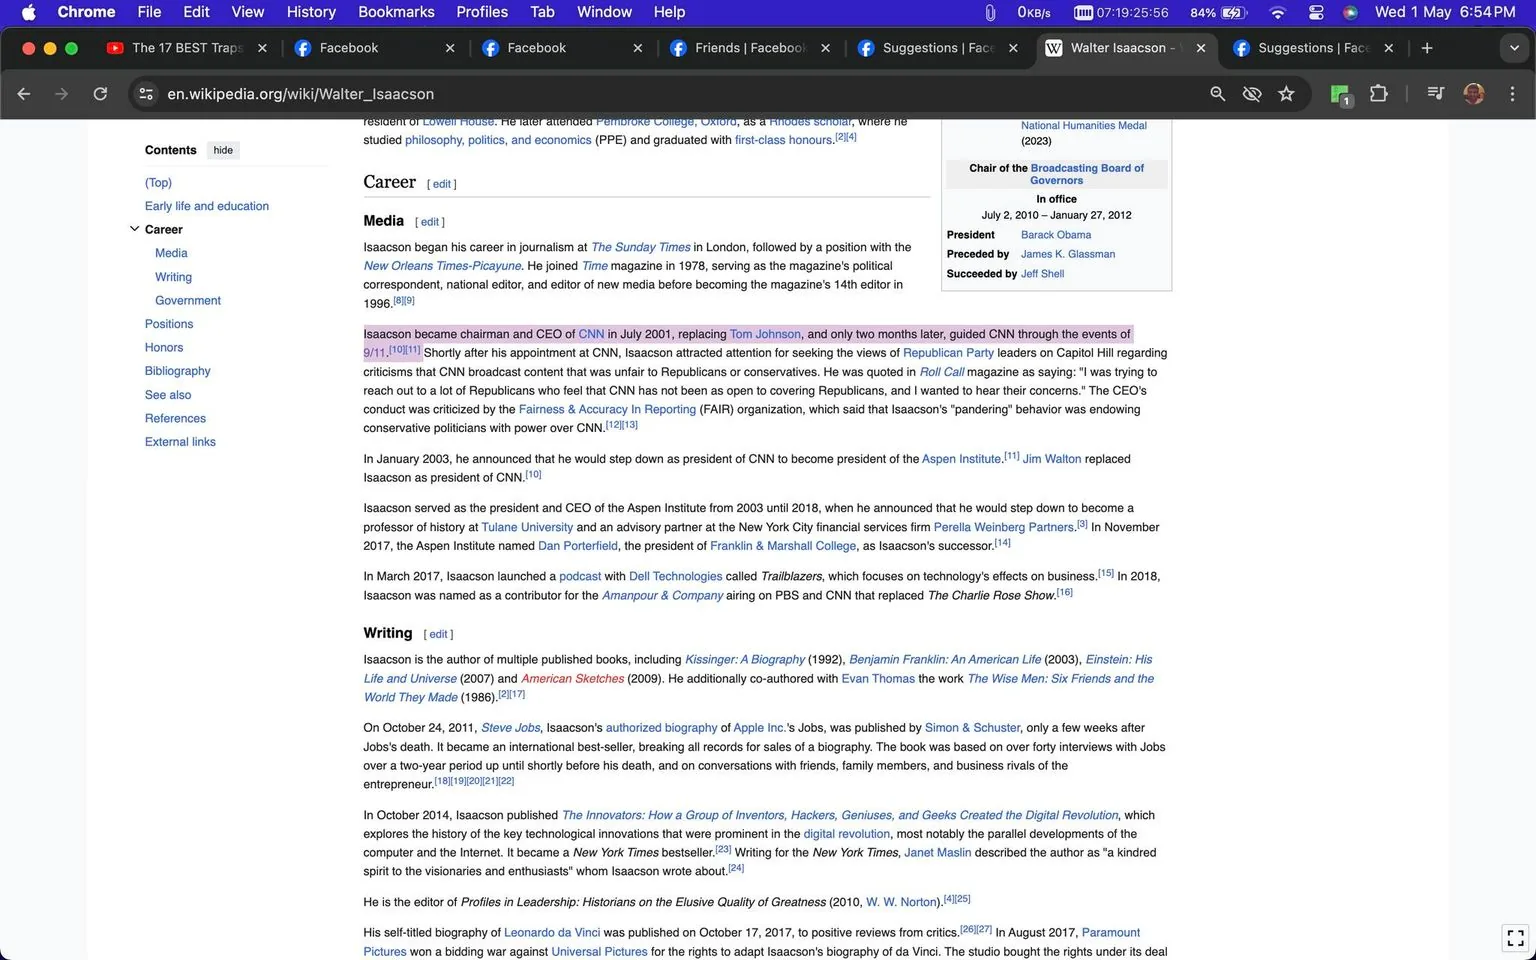This screenshot has height=960, width=1536.
Task: Edit the Writing section
Action: [438, 634]
